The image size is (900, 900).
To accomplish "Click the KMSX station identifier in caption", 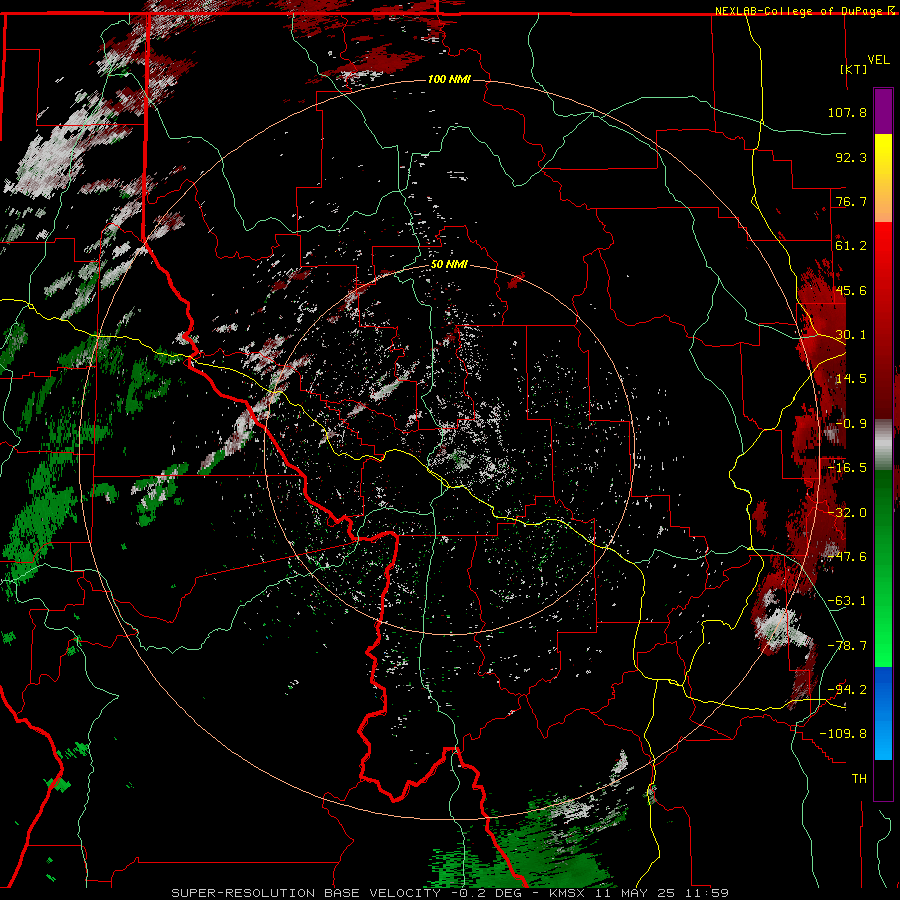I will click(x=569, y=893).
